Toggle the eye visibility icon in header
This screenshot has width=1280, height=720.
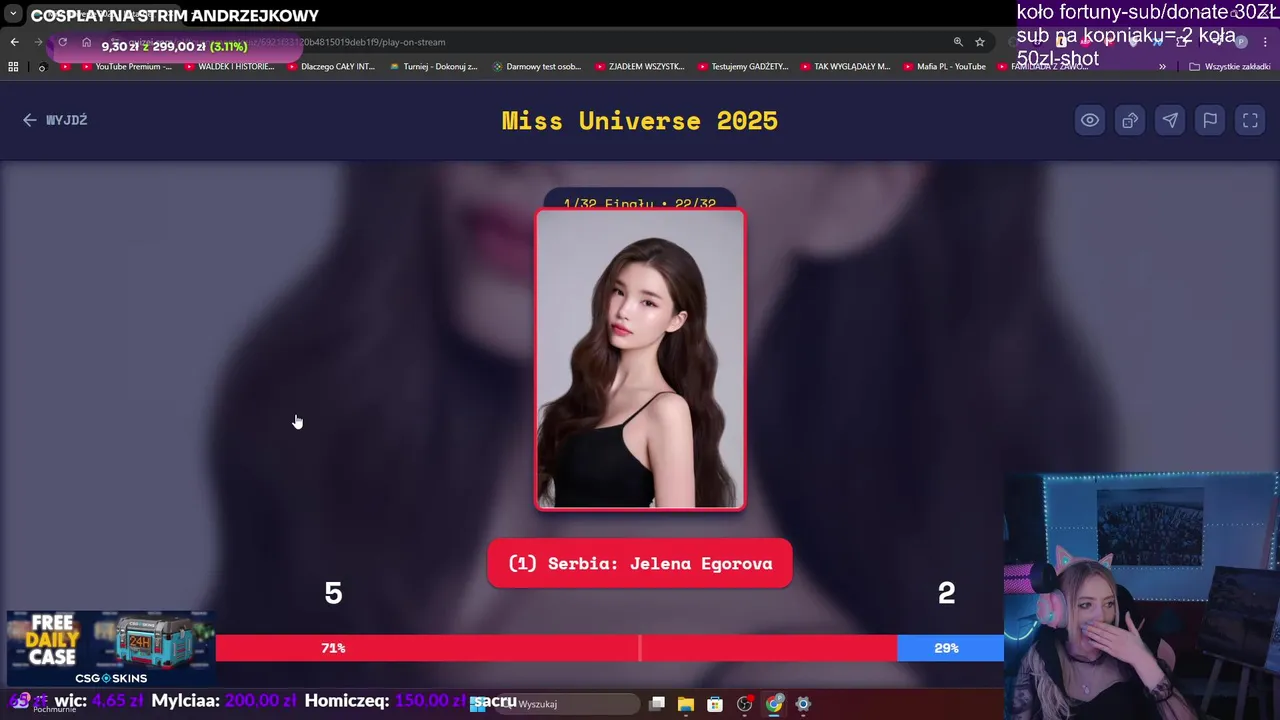pos(1090,120)
